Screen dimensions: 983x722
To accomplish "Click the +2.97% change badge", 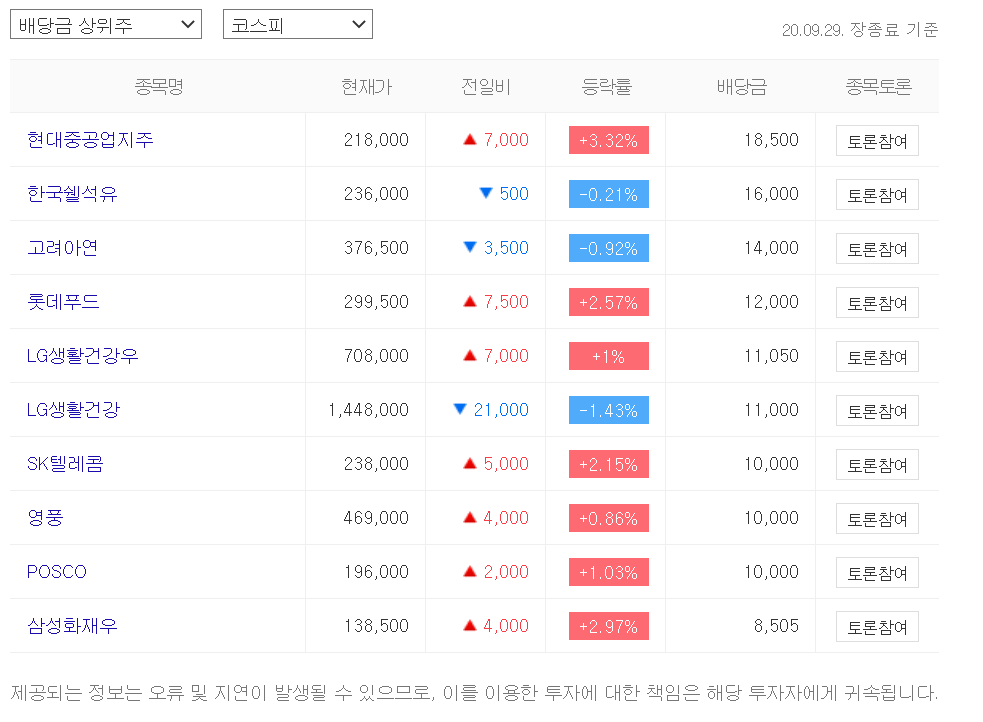I will tap(609, 626).
